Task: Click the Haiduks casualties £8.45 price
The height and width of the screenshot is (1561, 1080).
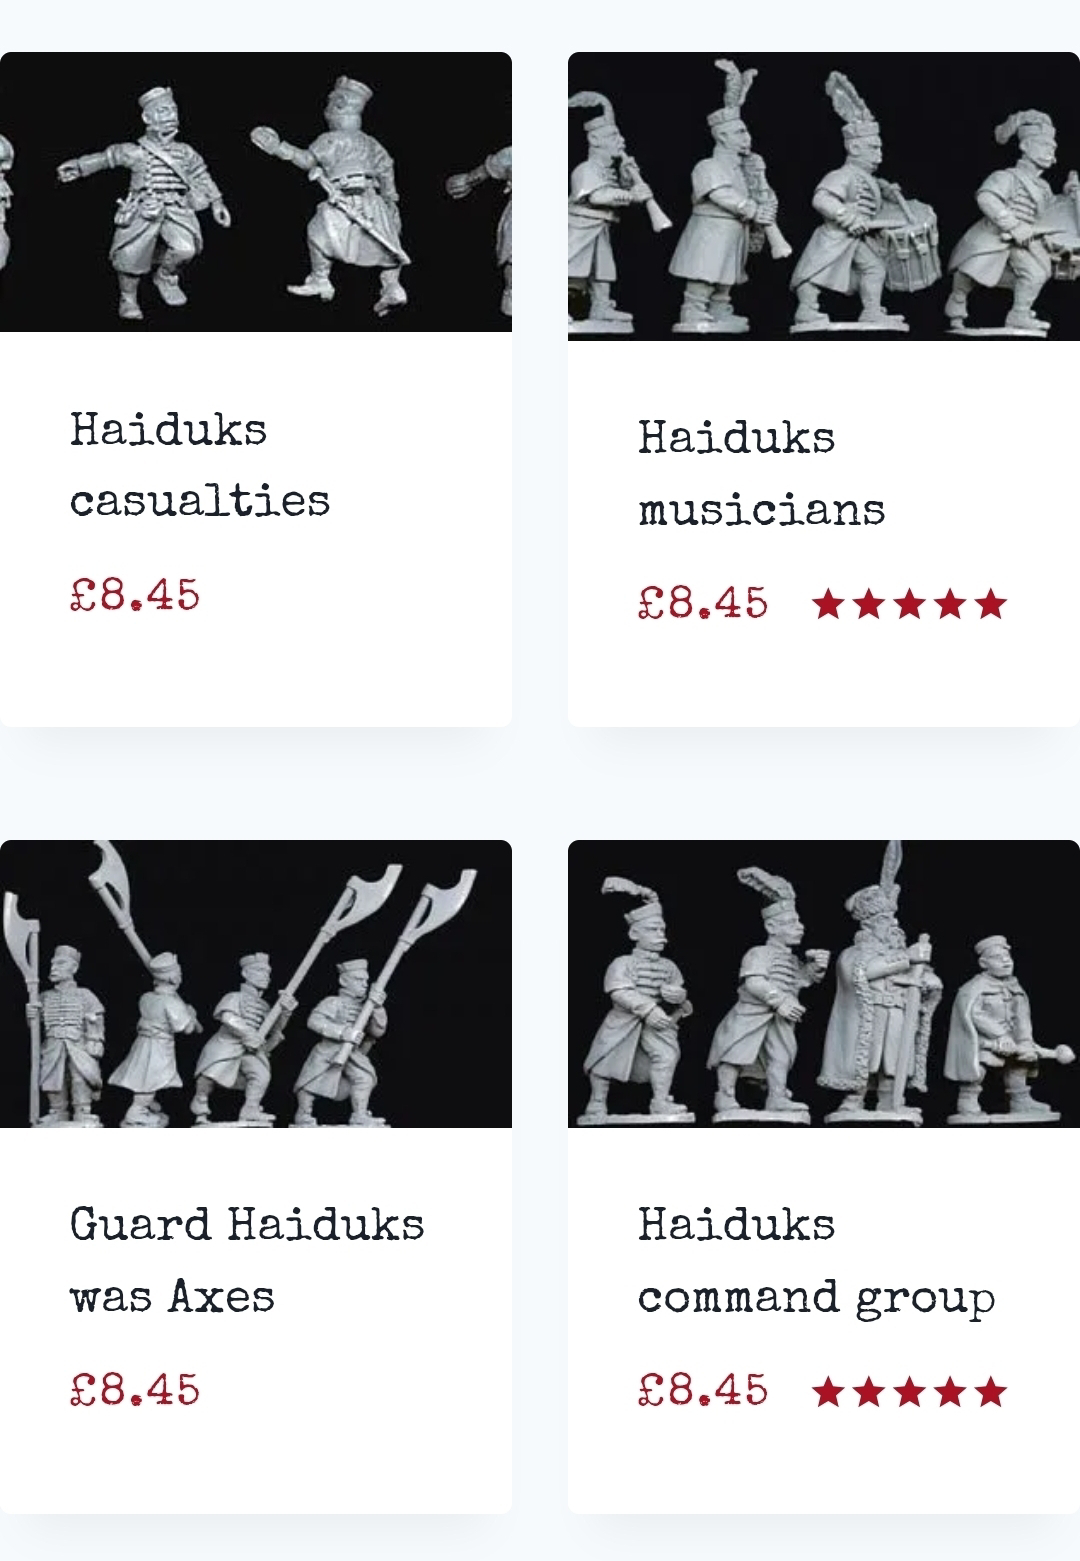Action: click(x=135, y=595)
